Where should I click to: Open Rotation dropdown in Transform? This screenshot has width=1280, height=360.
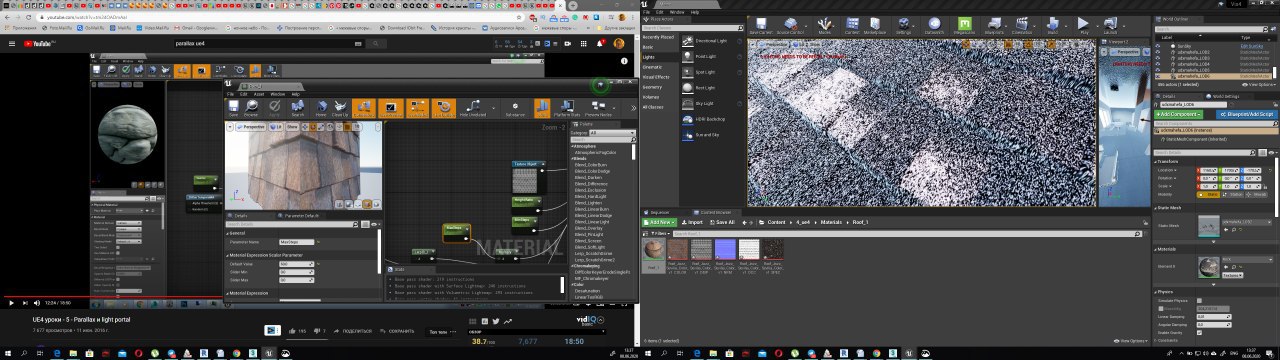click(1167, 178)
